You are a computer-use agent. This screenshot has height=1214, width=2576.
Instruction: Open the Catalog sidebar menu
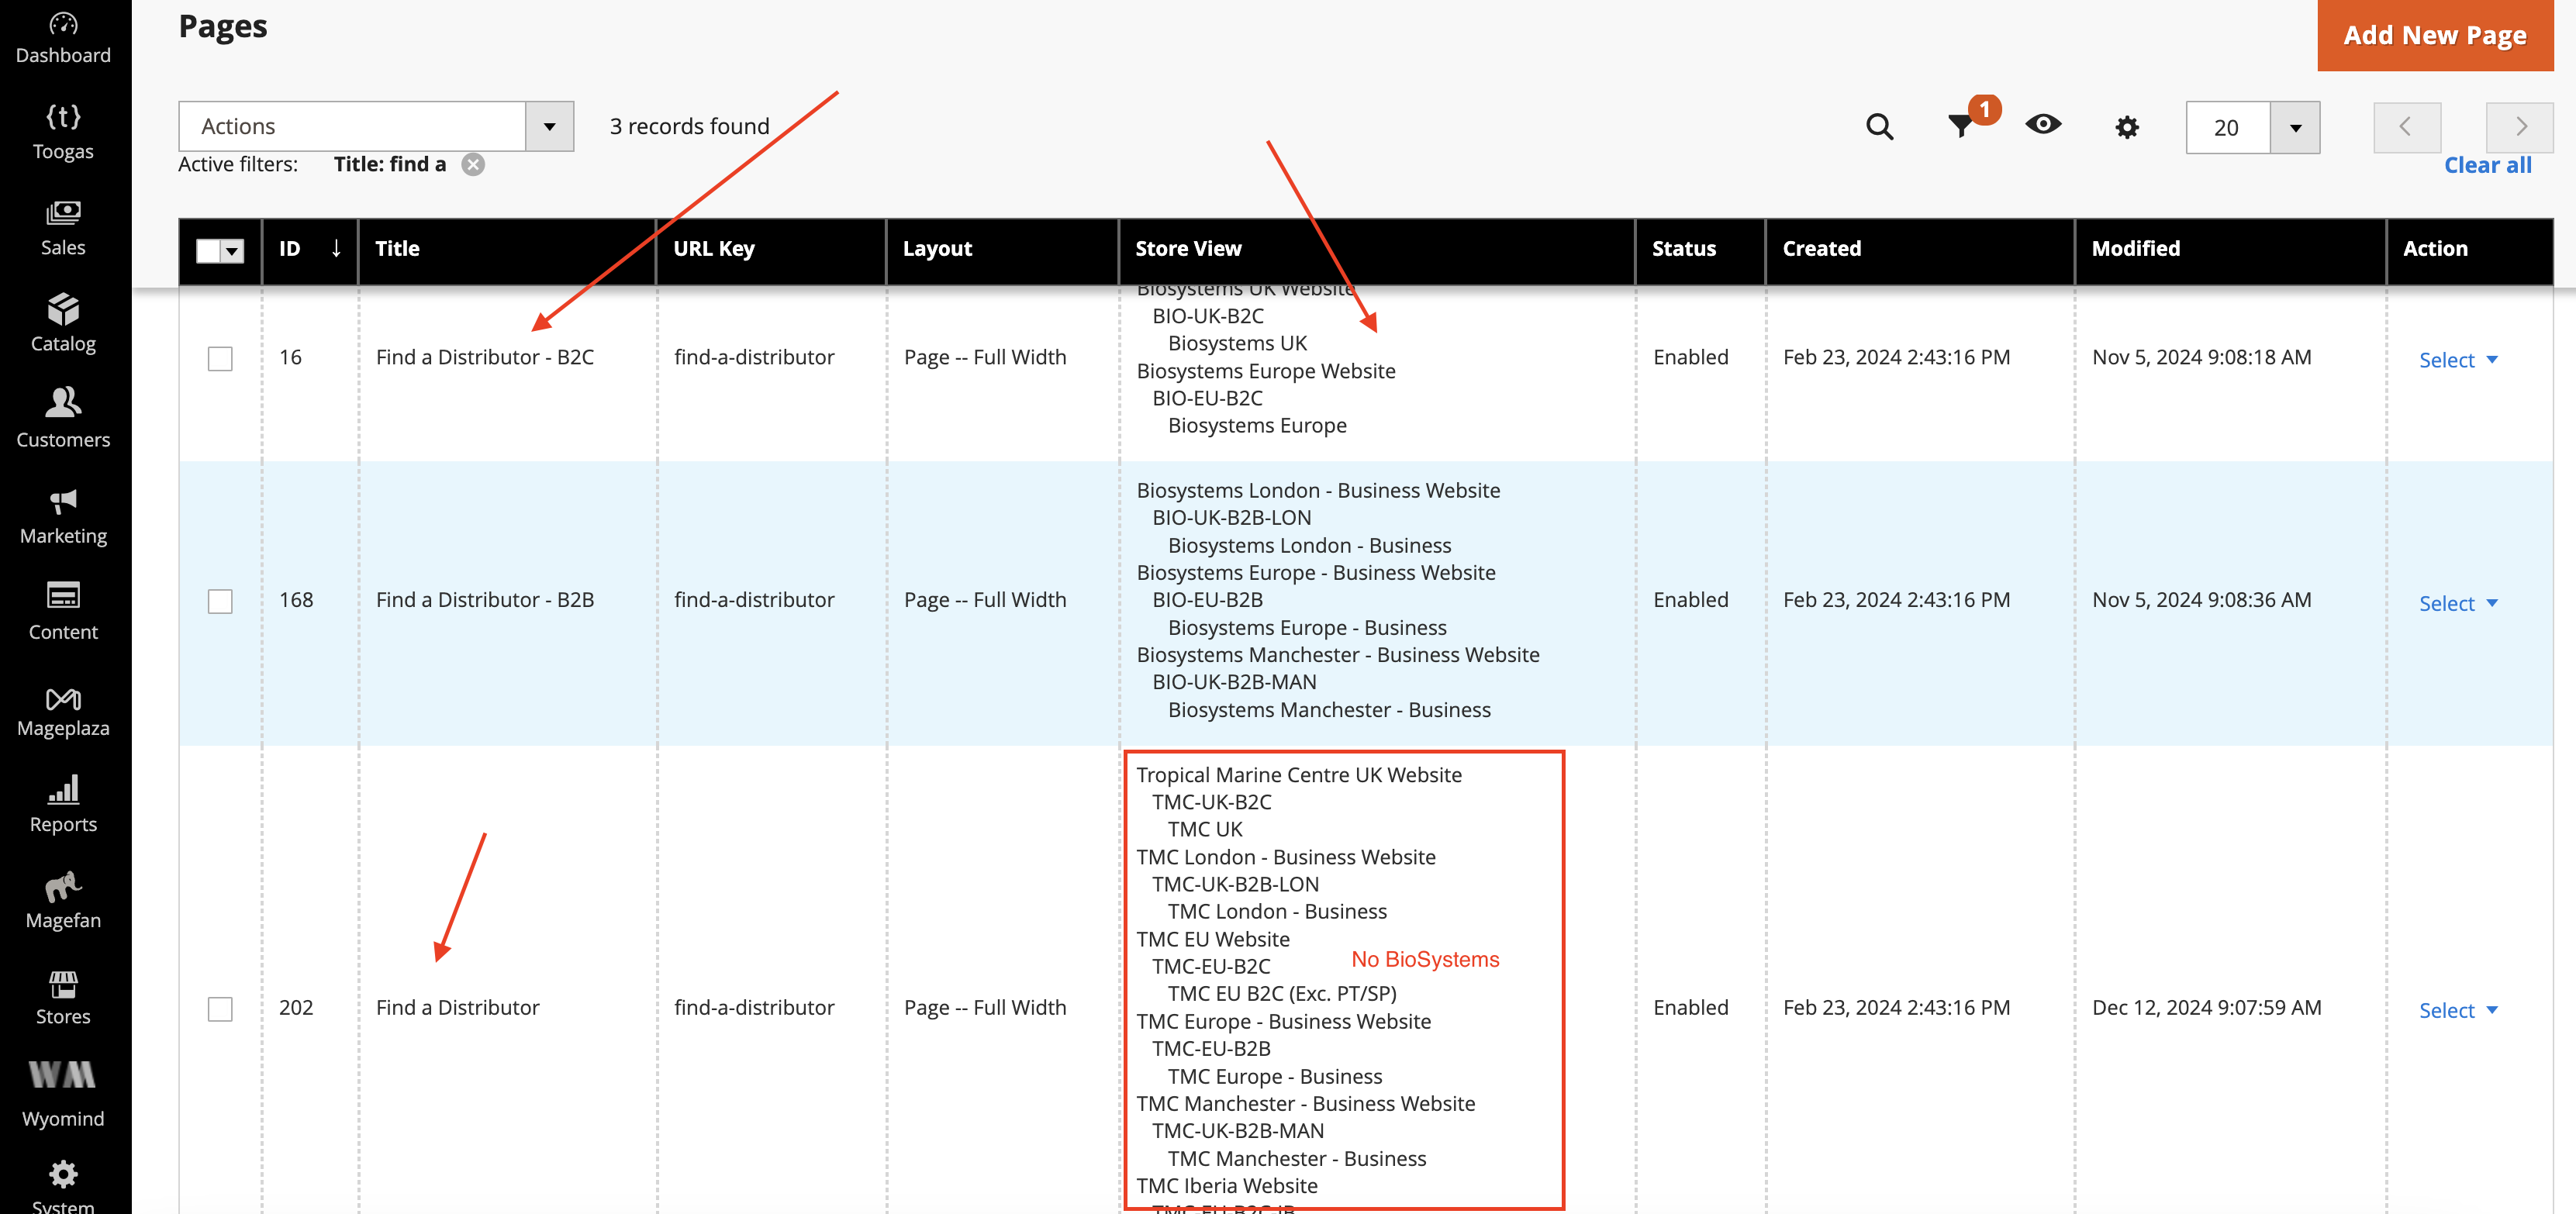[x=63, y=323]
